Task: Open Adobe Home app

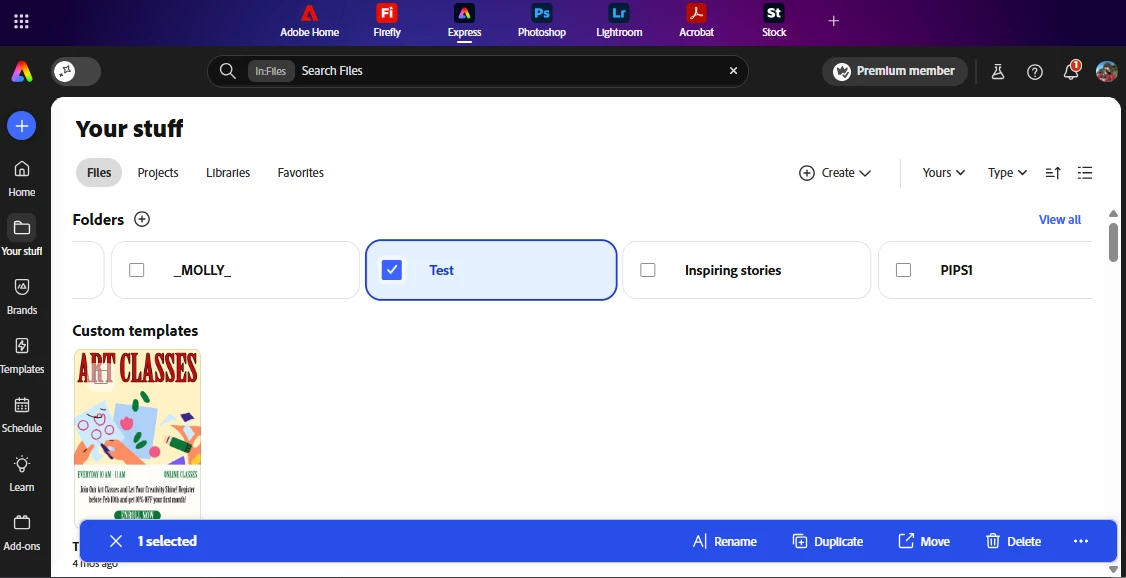Action: (x=310, y=22)
